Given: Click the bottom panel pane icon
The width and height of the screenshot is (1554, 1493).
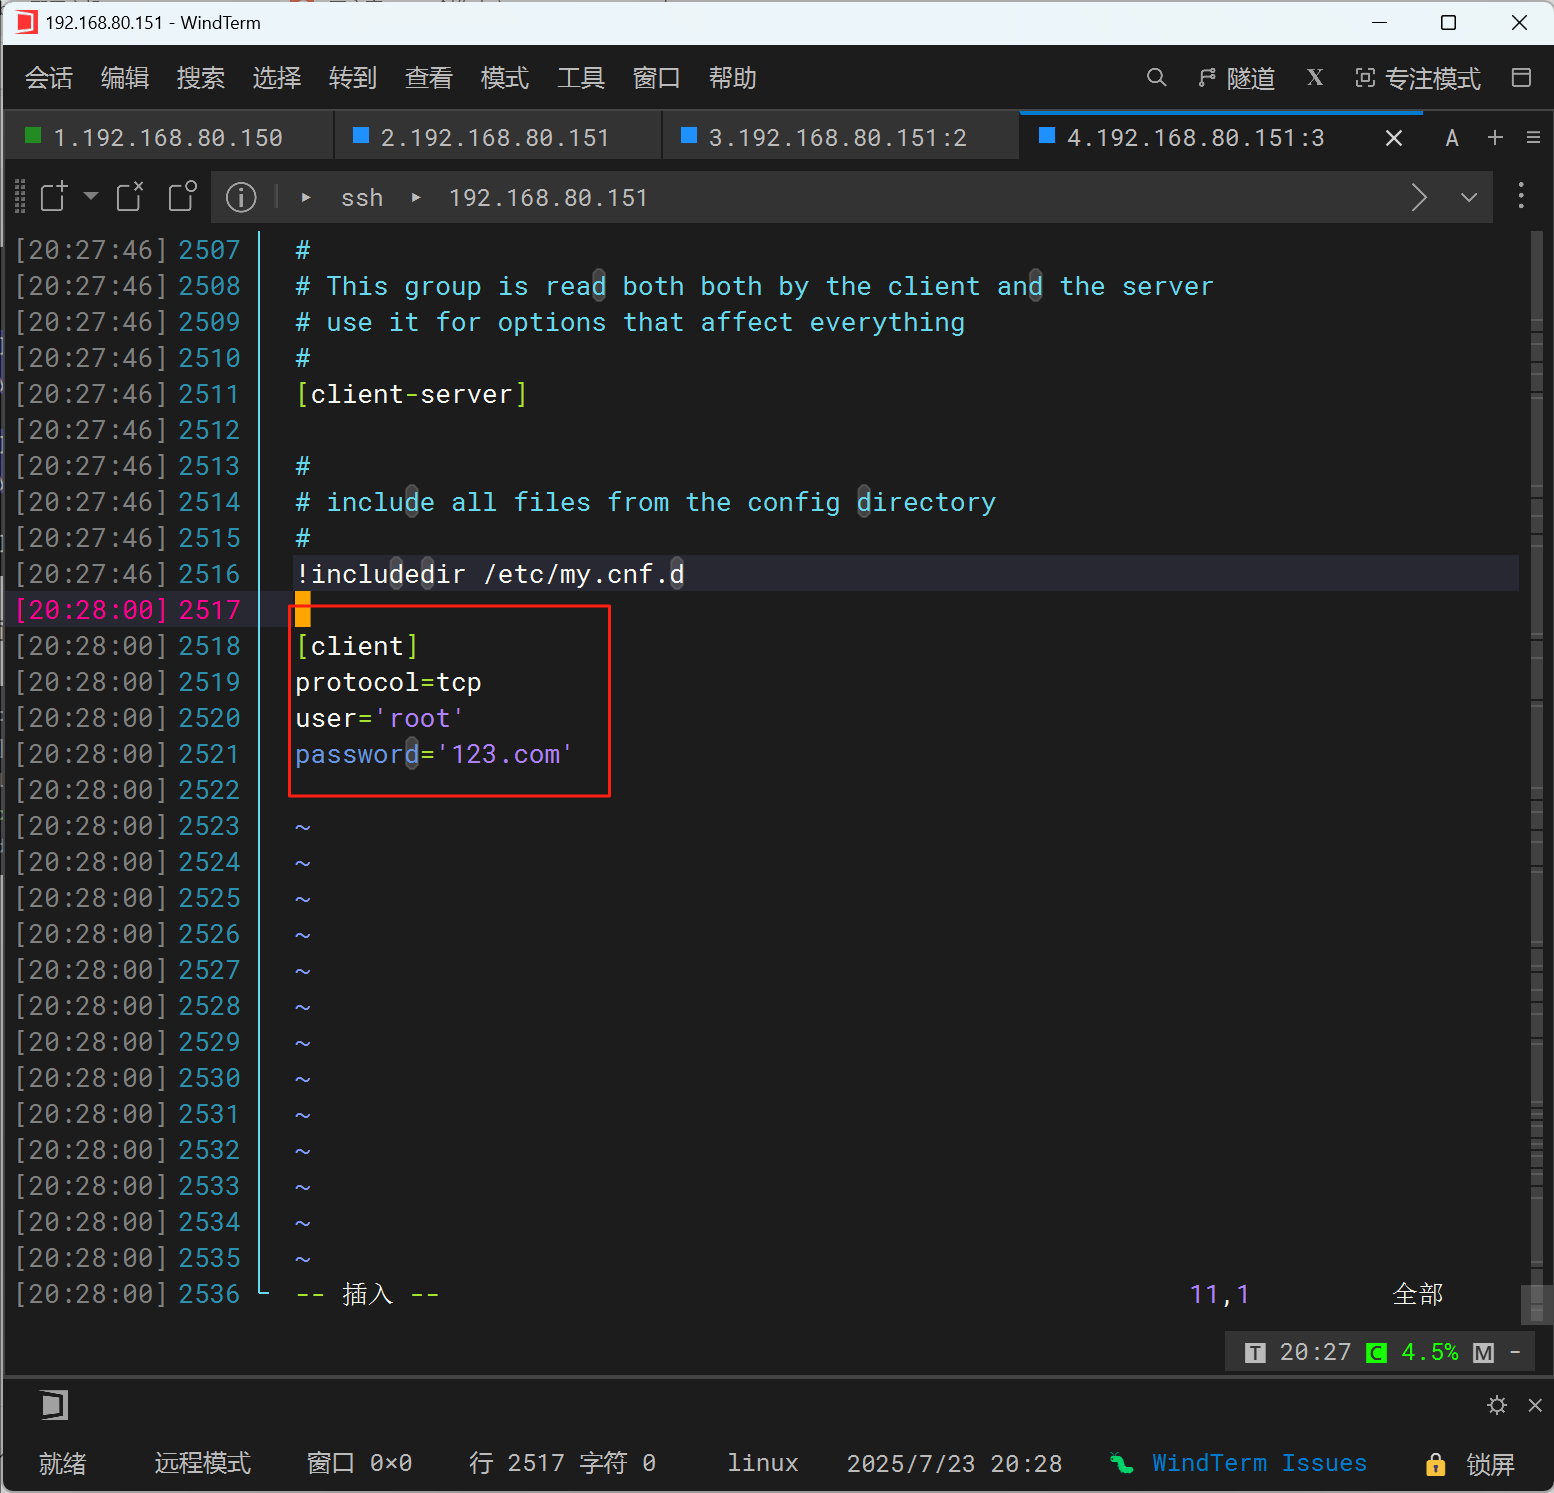Looking at the screenshot, I should (x=54, y=1405).
